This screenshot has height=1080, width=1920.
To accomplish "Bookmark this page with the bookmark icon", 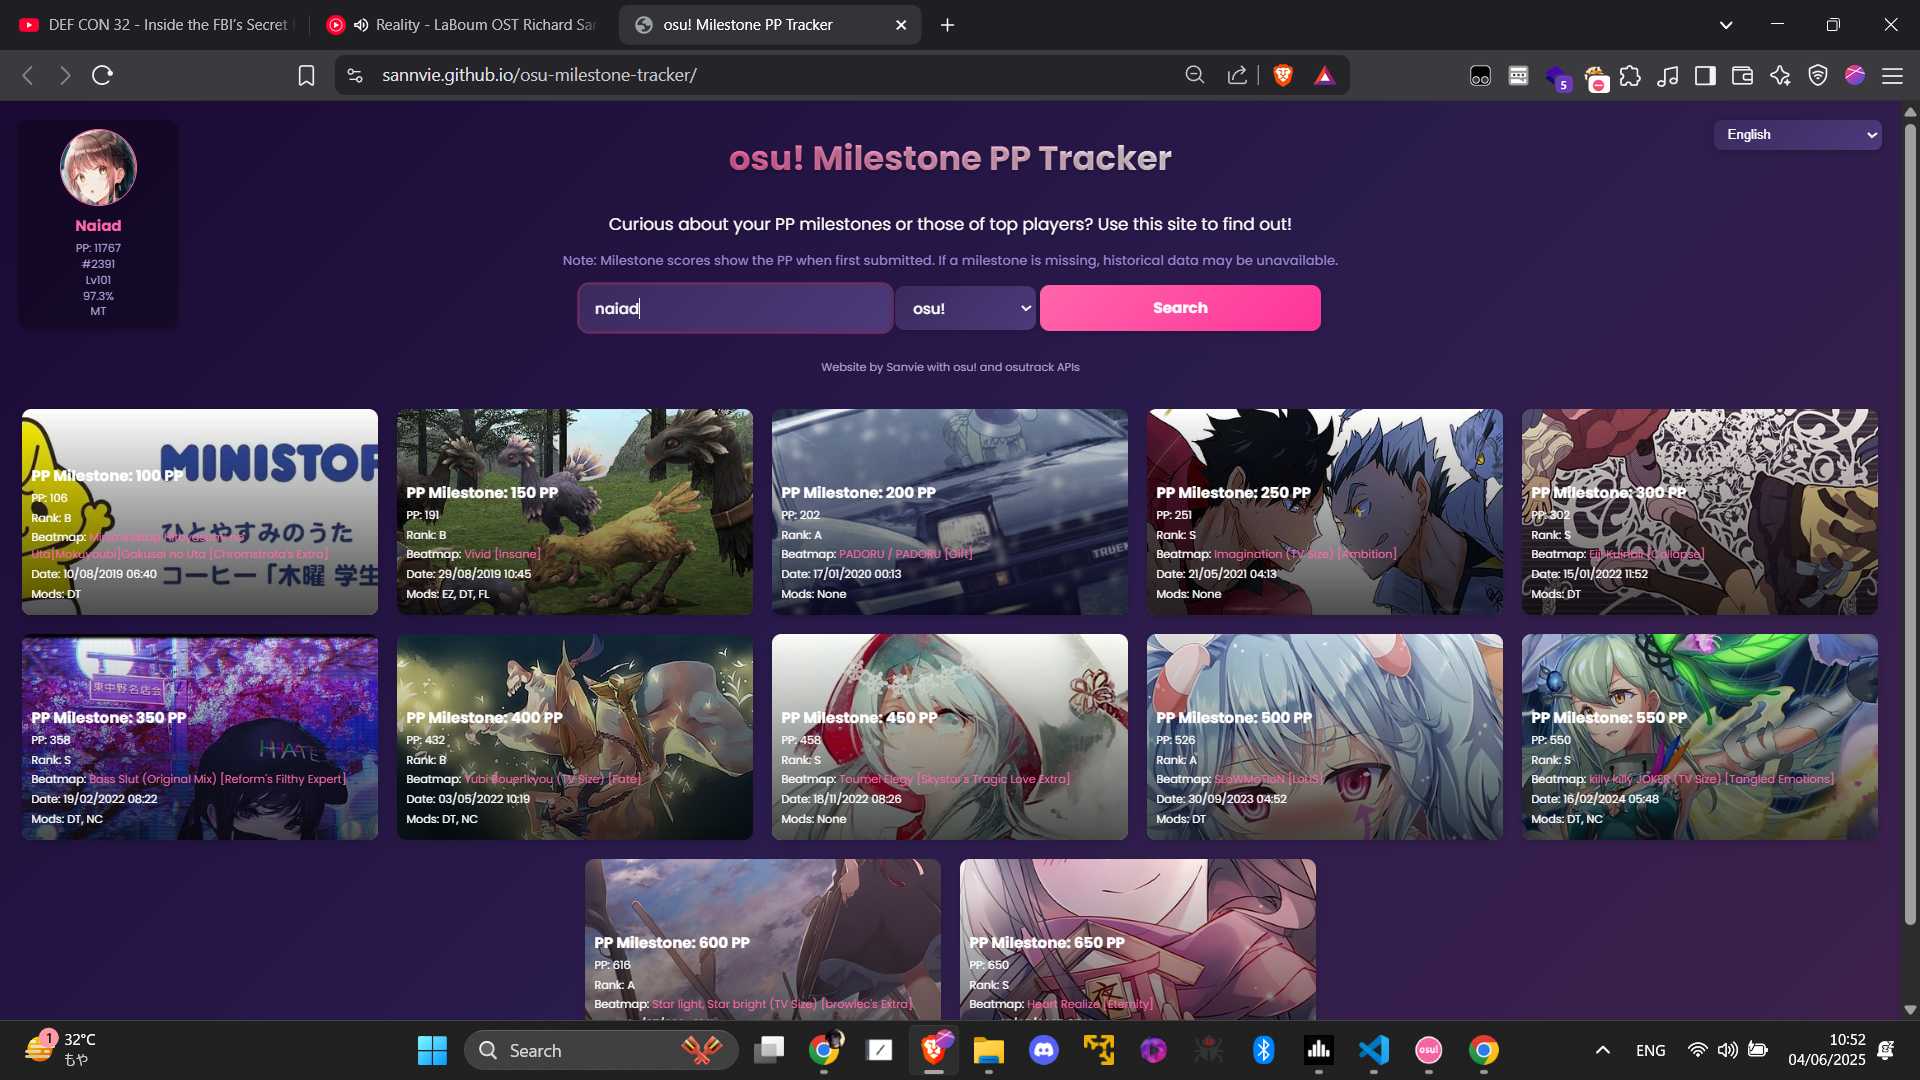I will click(306, 75).
